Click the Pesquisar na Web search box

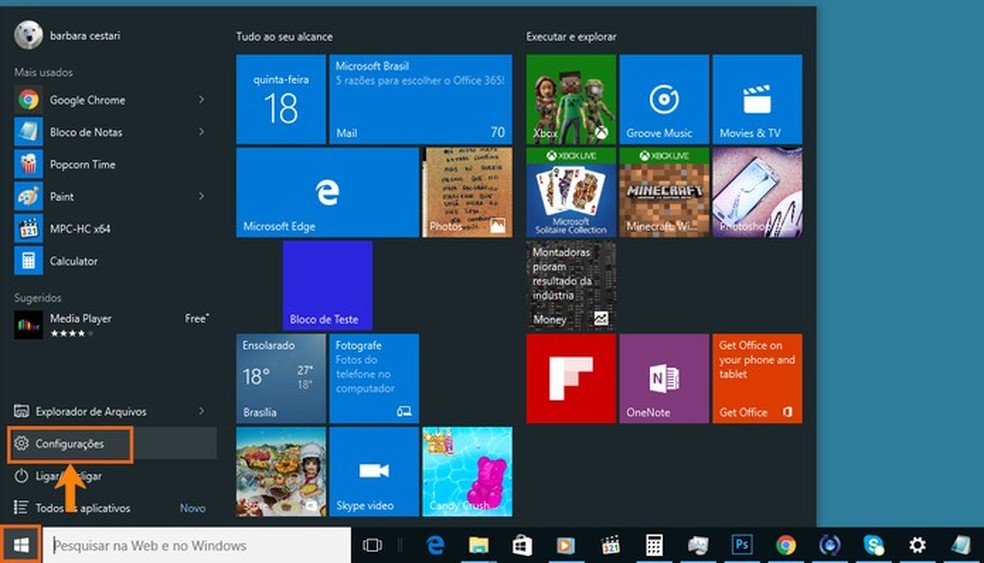[198, 545]
